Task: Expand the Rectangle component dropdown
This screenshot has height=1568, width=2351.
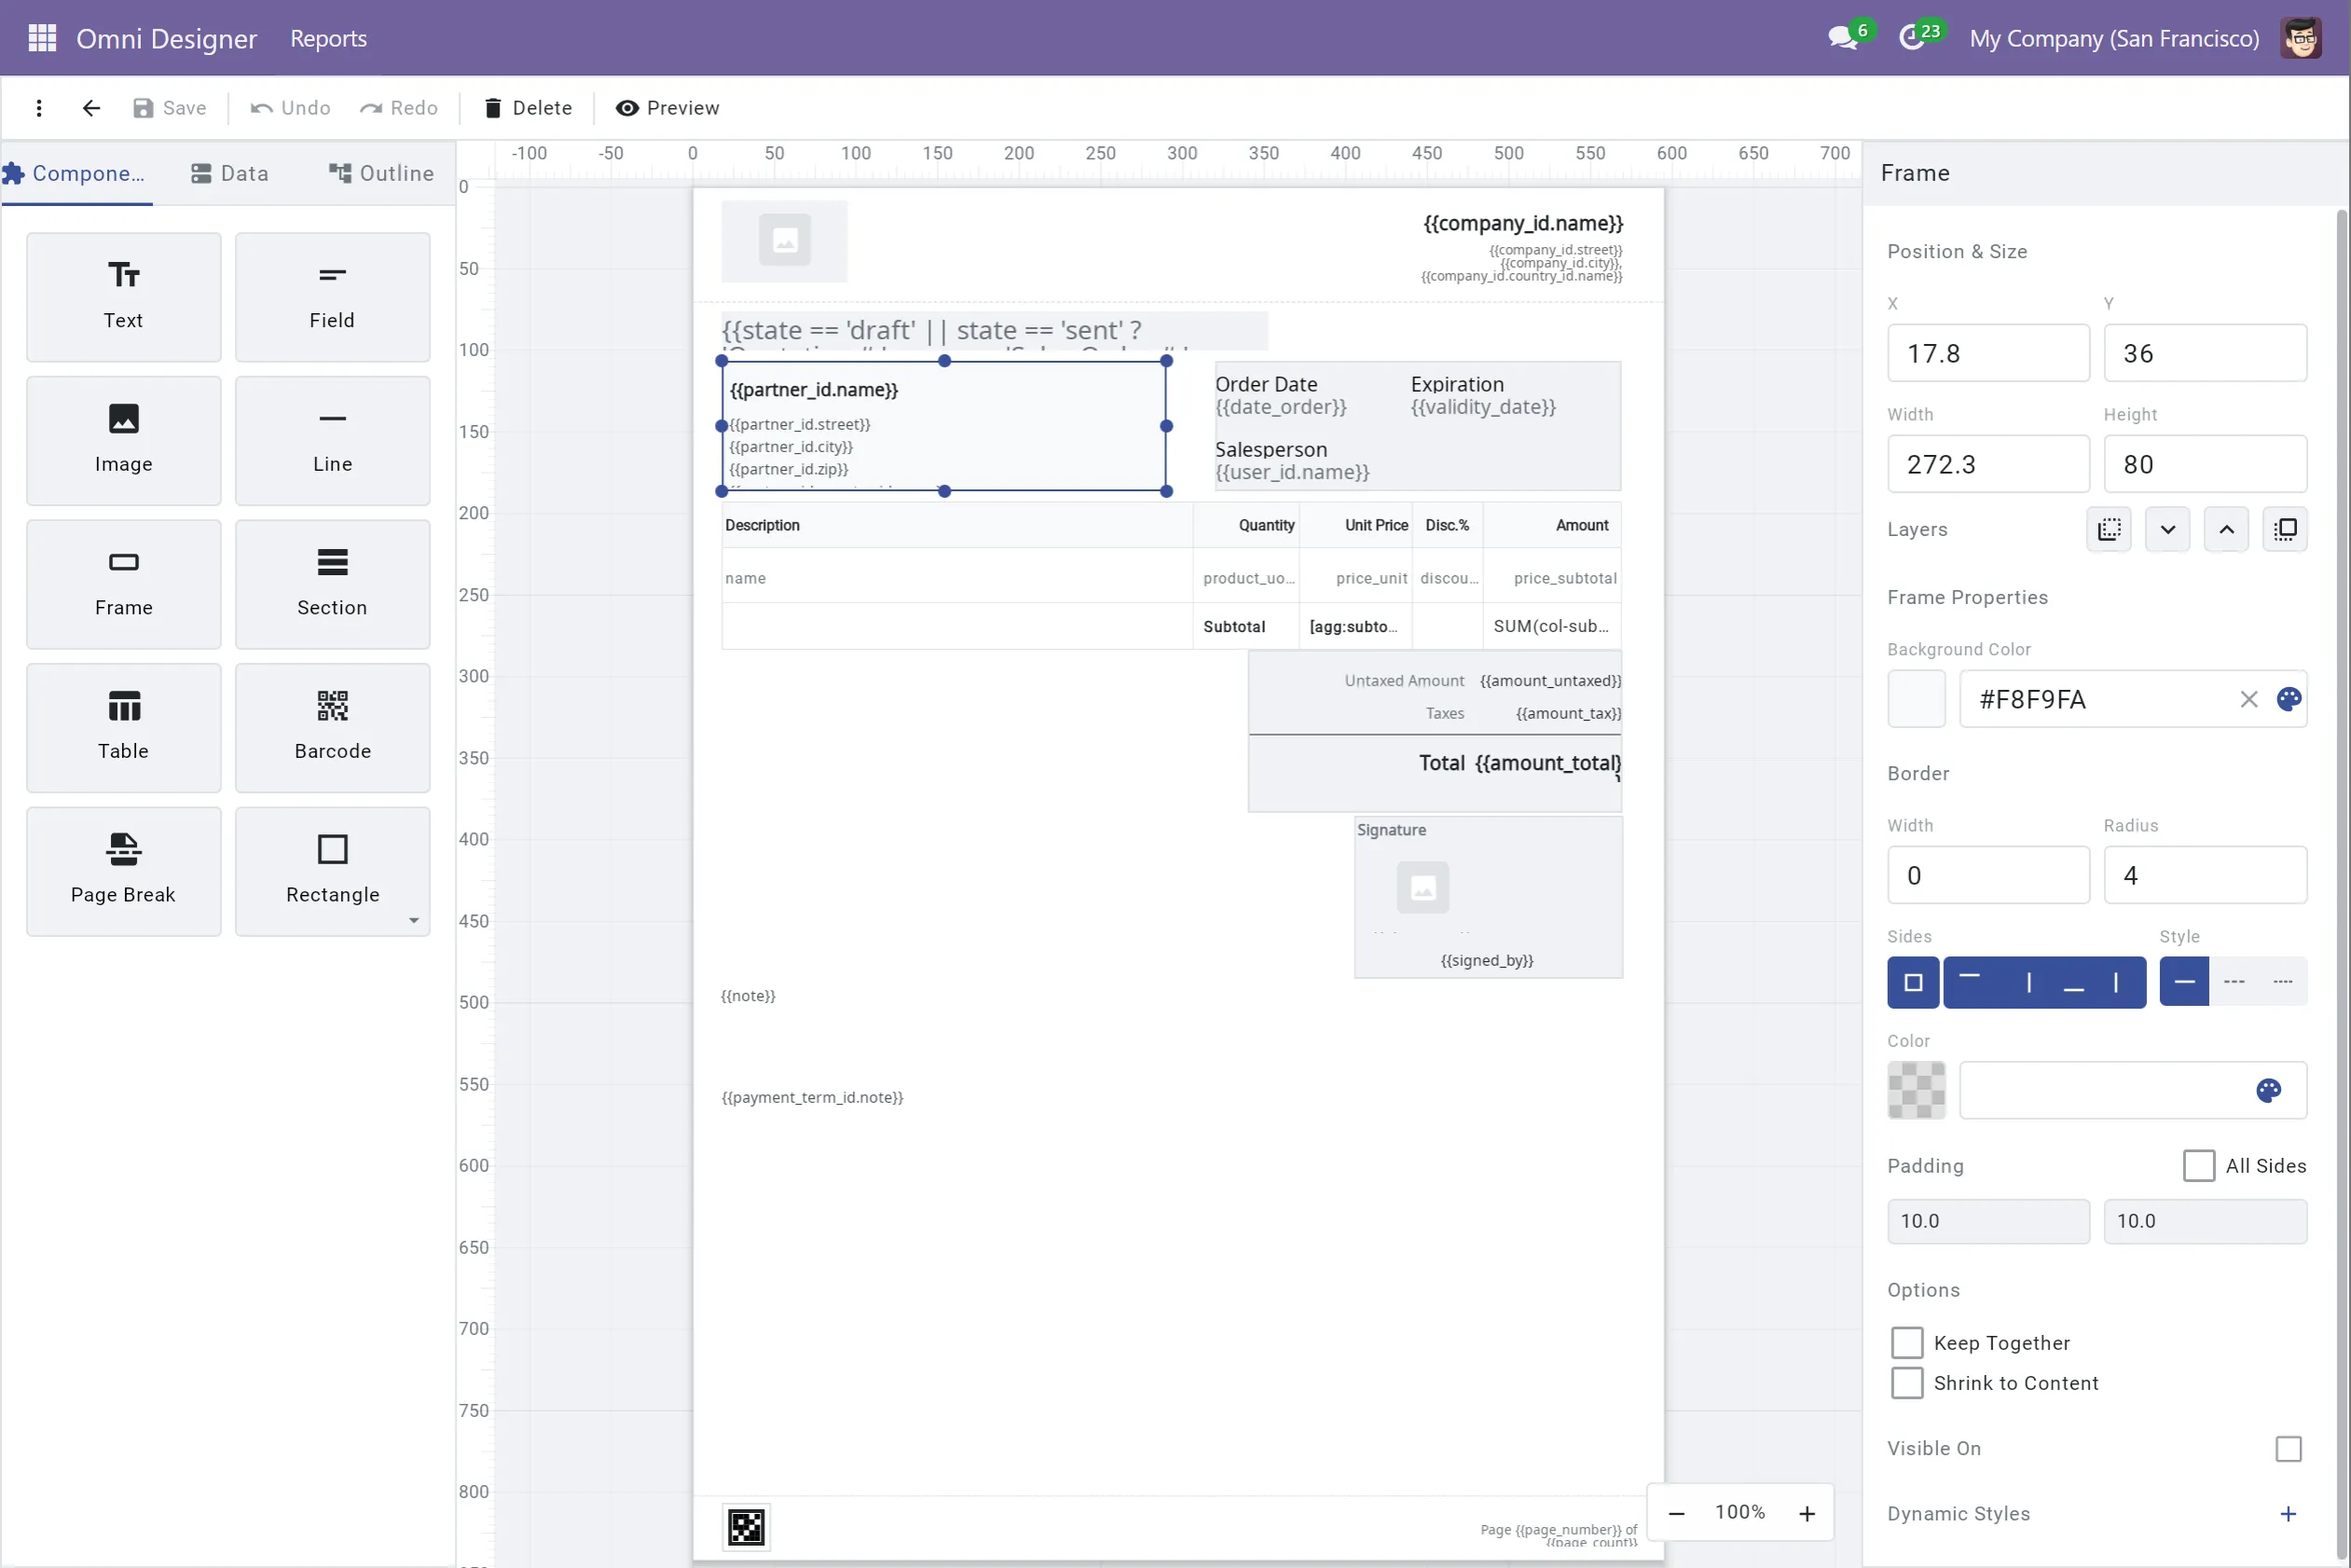Action: tap(413, 922)
